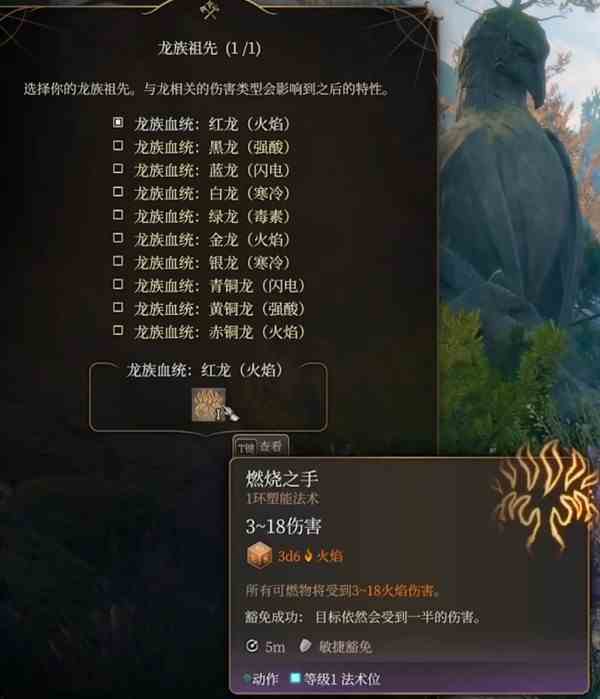Click the Burning Hands spell icon in the preview box

(209, 404)
